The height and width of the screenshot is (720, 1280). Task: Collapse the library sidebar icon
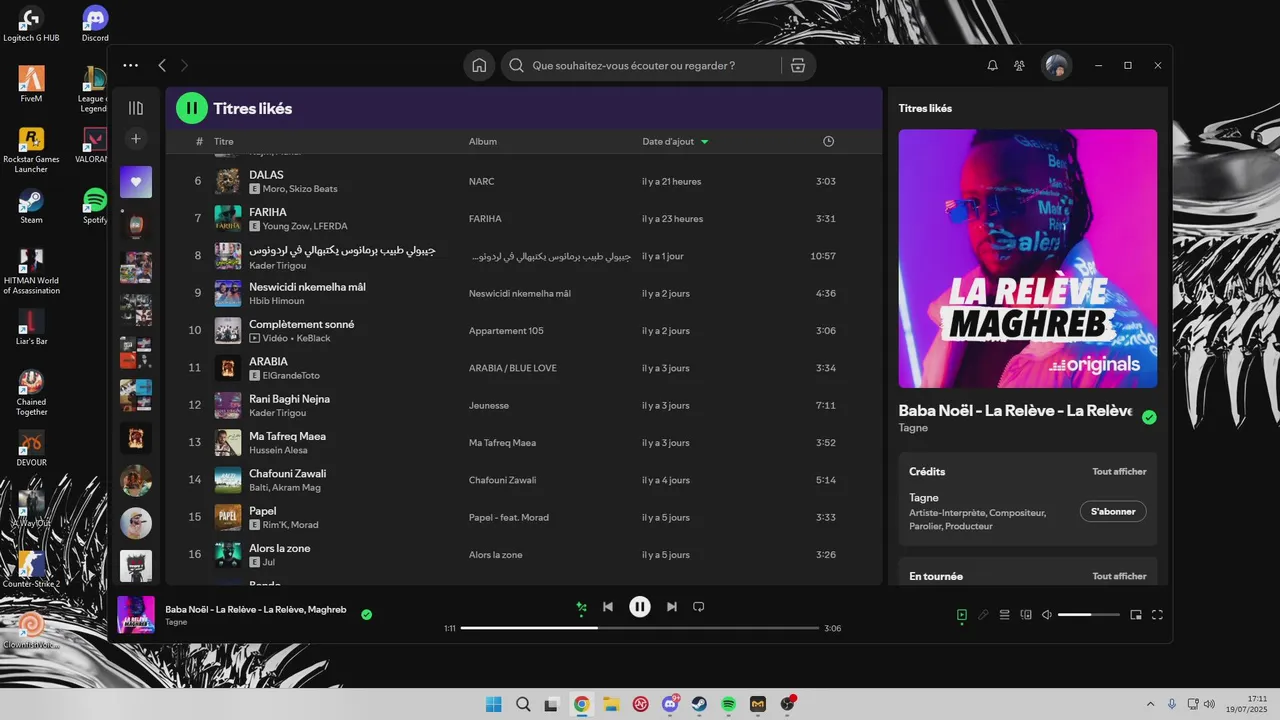[136, 108]
